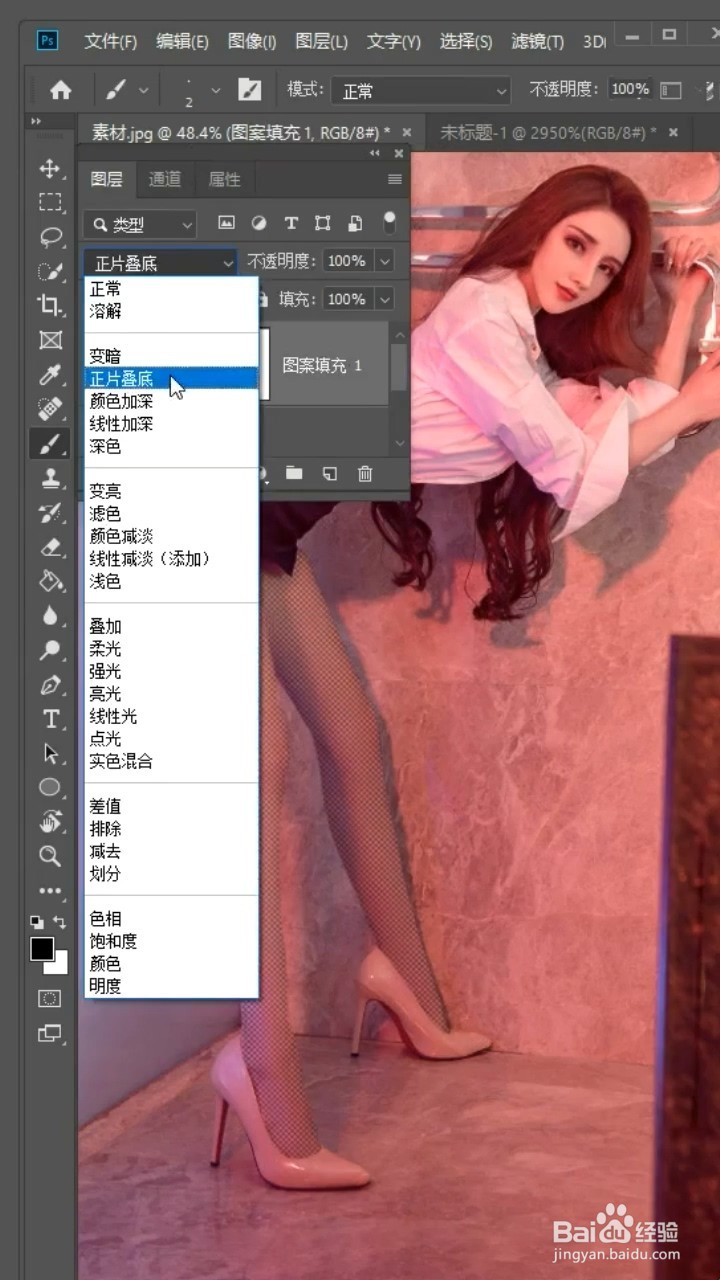Collapse Layers panel with double arrow

375,153
